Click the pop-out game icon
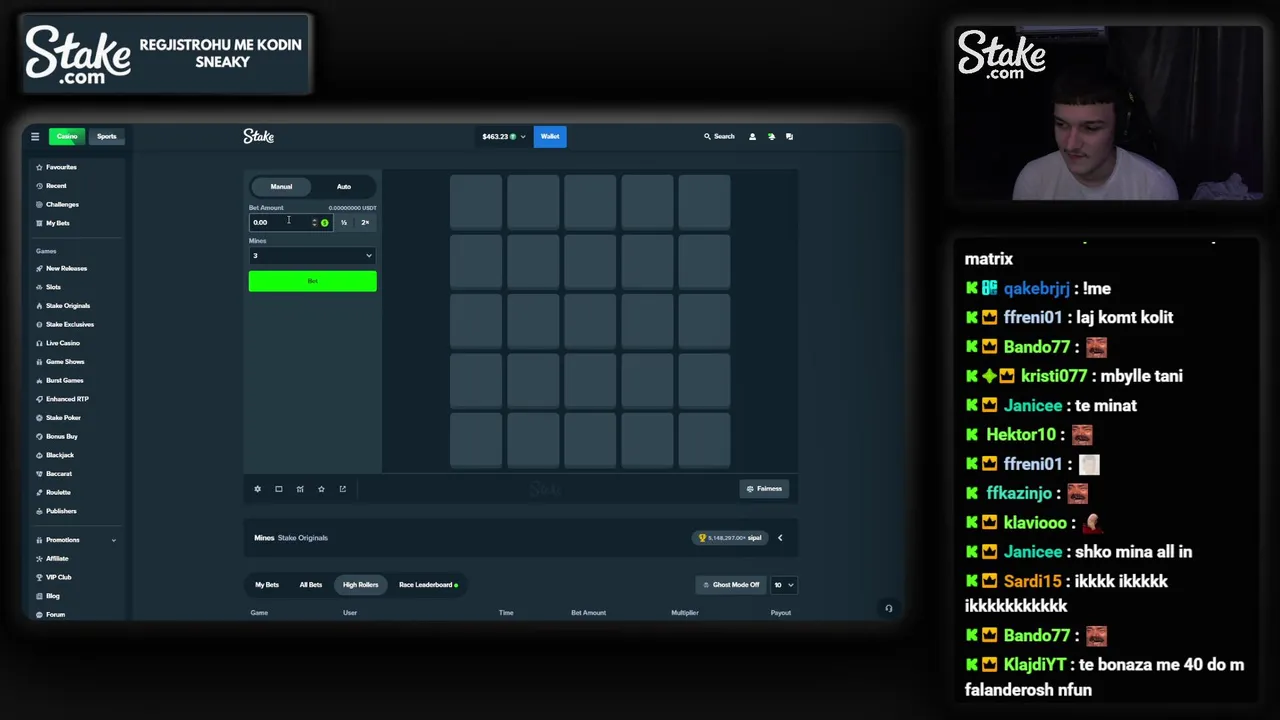The image size is (1280, 720). tap(342, 489)
